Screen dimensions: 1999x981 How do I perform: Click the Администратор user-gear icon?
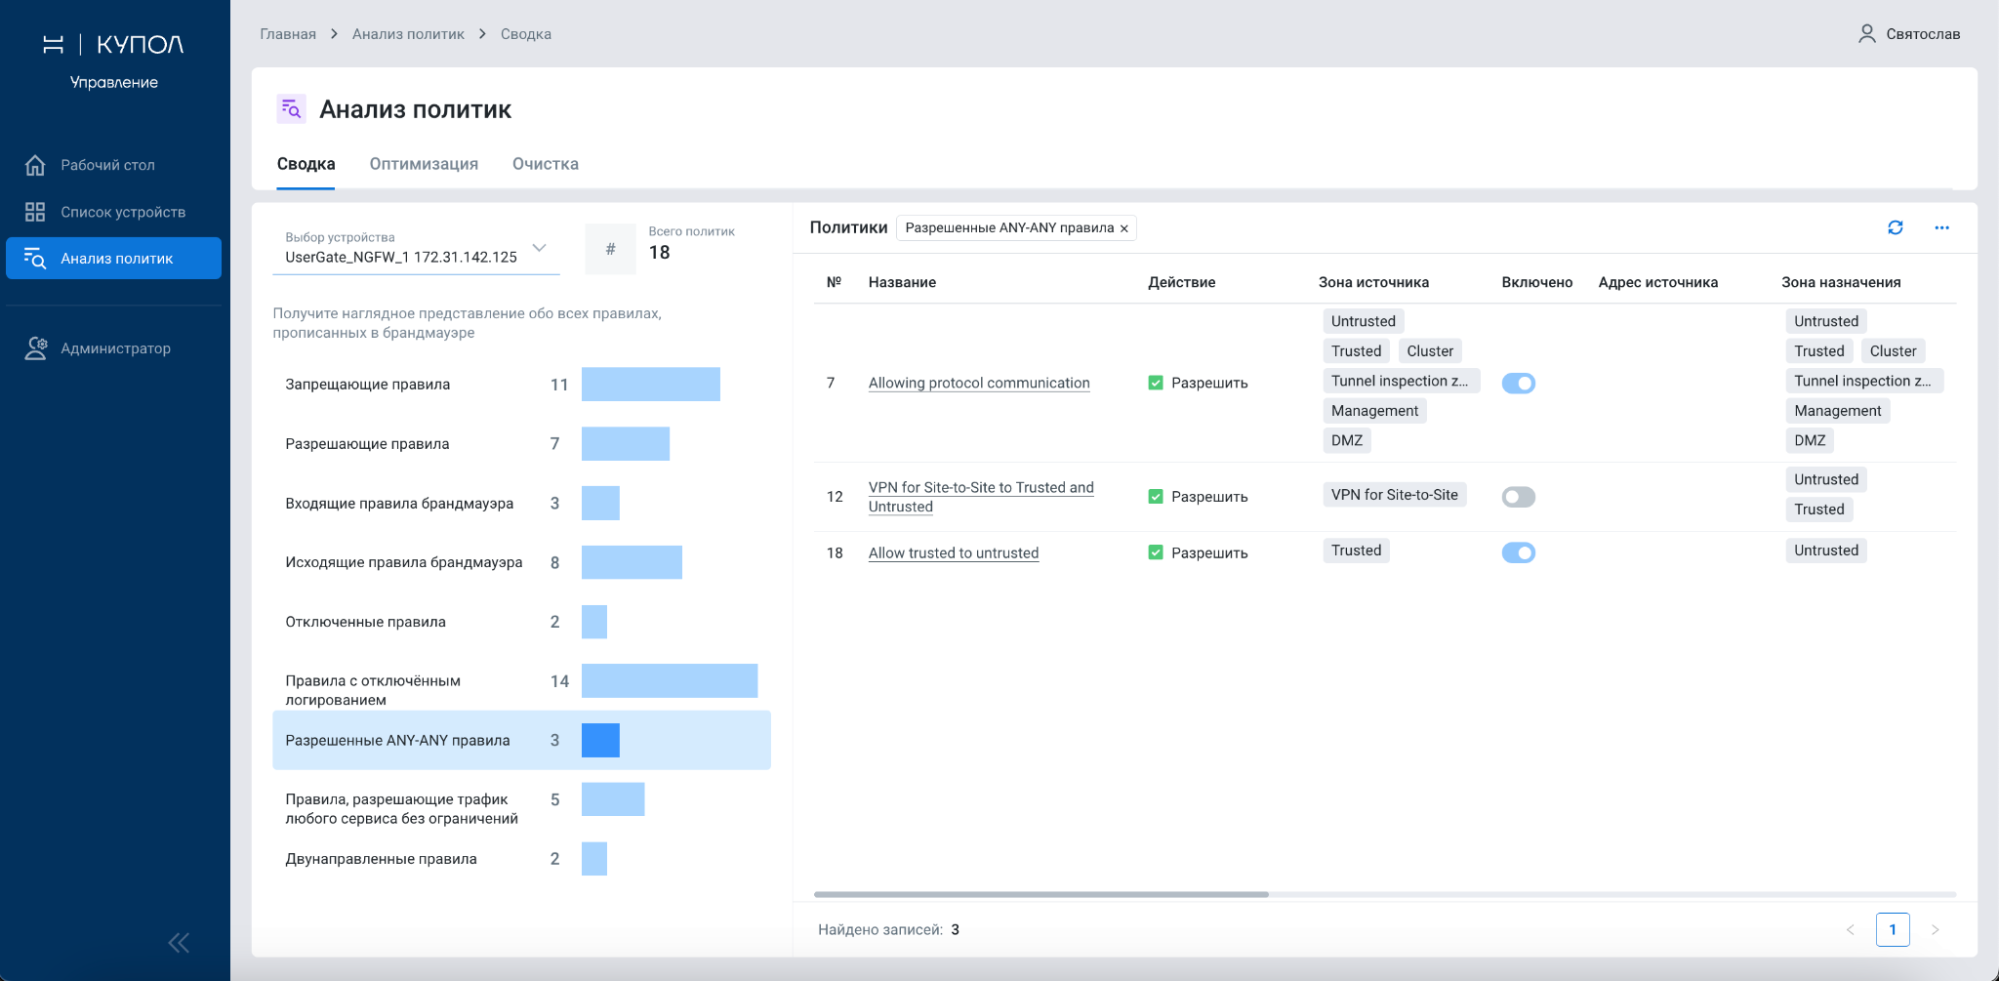[36, 348]
